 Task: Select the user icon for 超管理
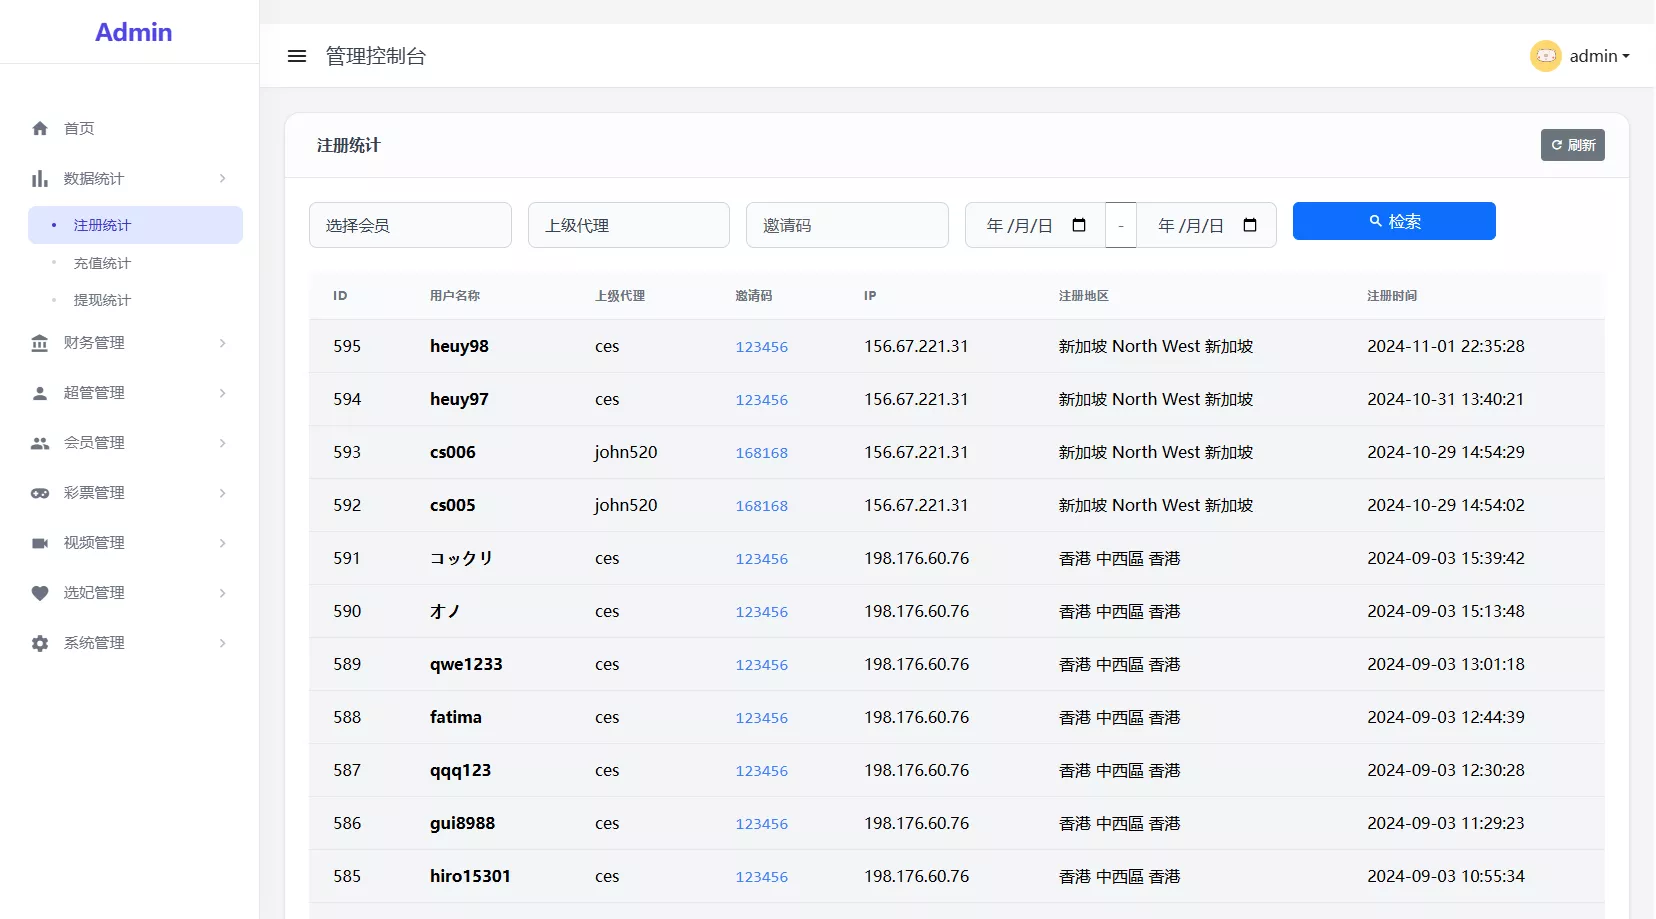point(40,392)
